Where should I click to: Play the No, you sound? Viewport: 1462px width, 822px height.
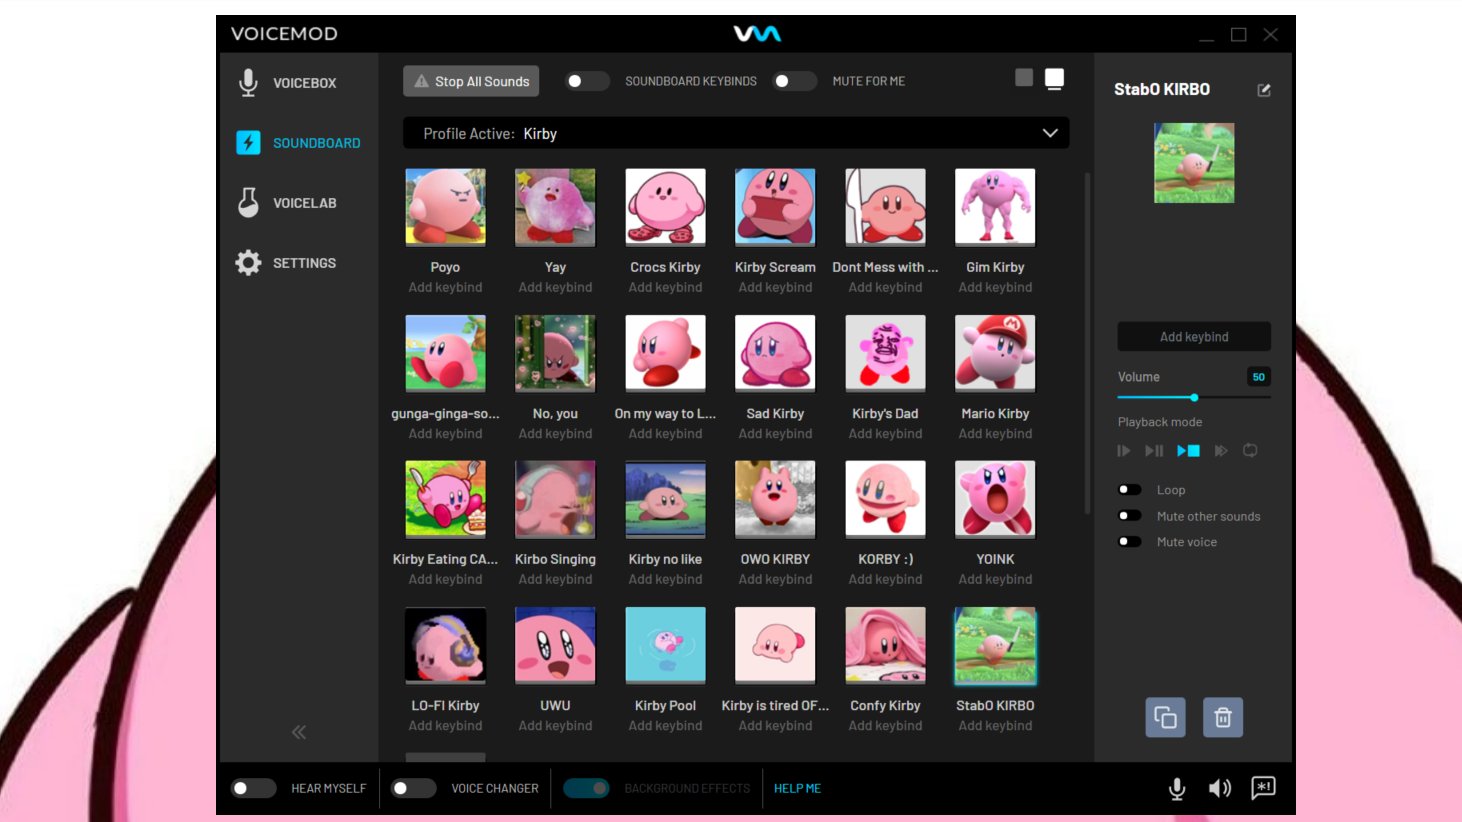pos(555,353)
